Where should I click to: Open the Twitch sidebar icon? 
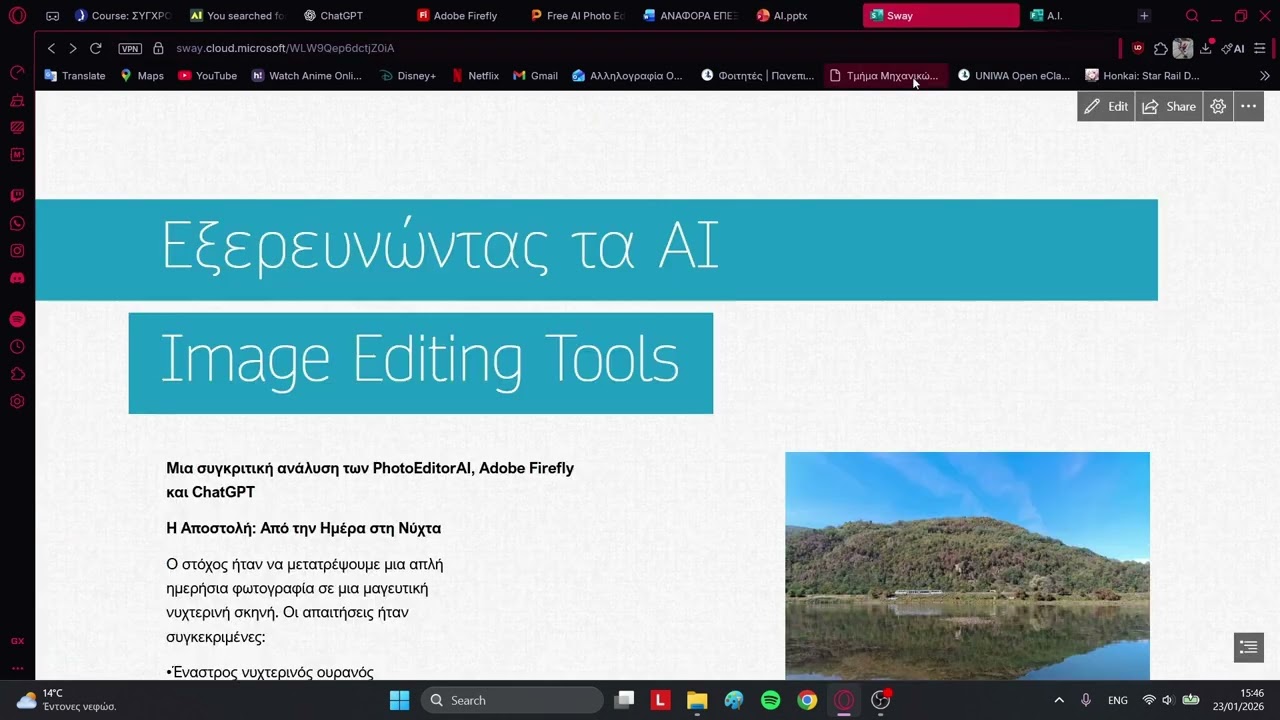[x=17, y=196]
